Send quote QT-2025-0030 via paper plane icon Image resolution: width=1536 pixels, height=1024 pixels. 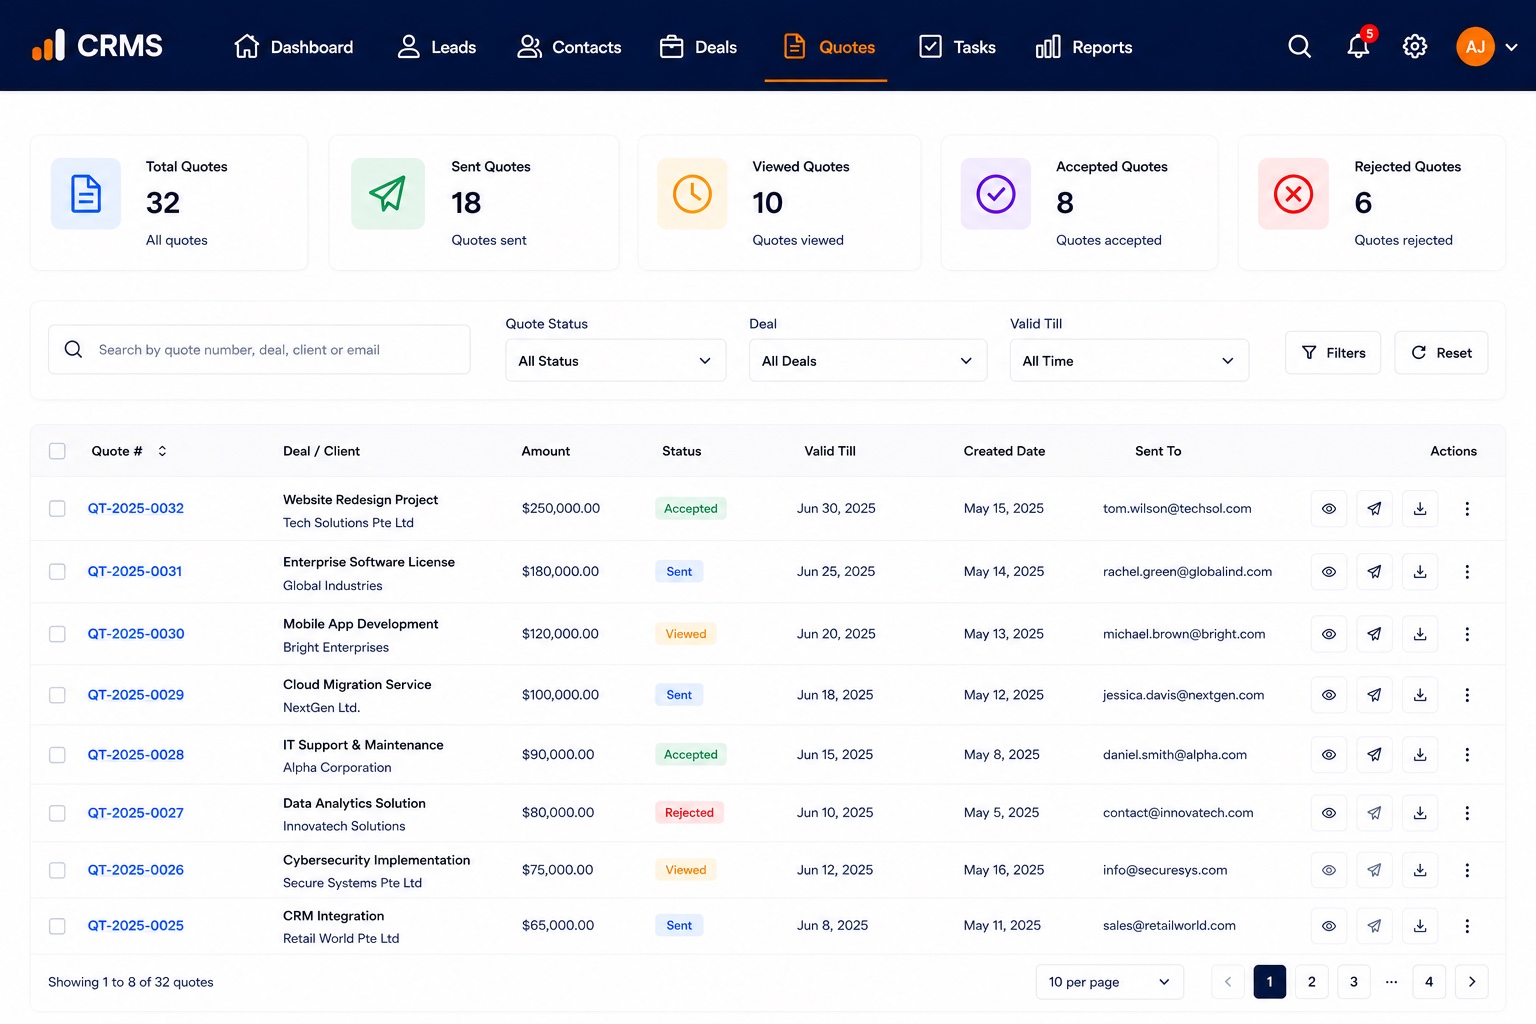(1374, 634)
